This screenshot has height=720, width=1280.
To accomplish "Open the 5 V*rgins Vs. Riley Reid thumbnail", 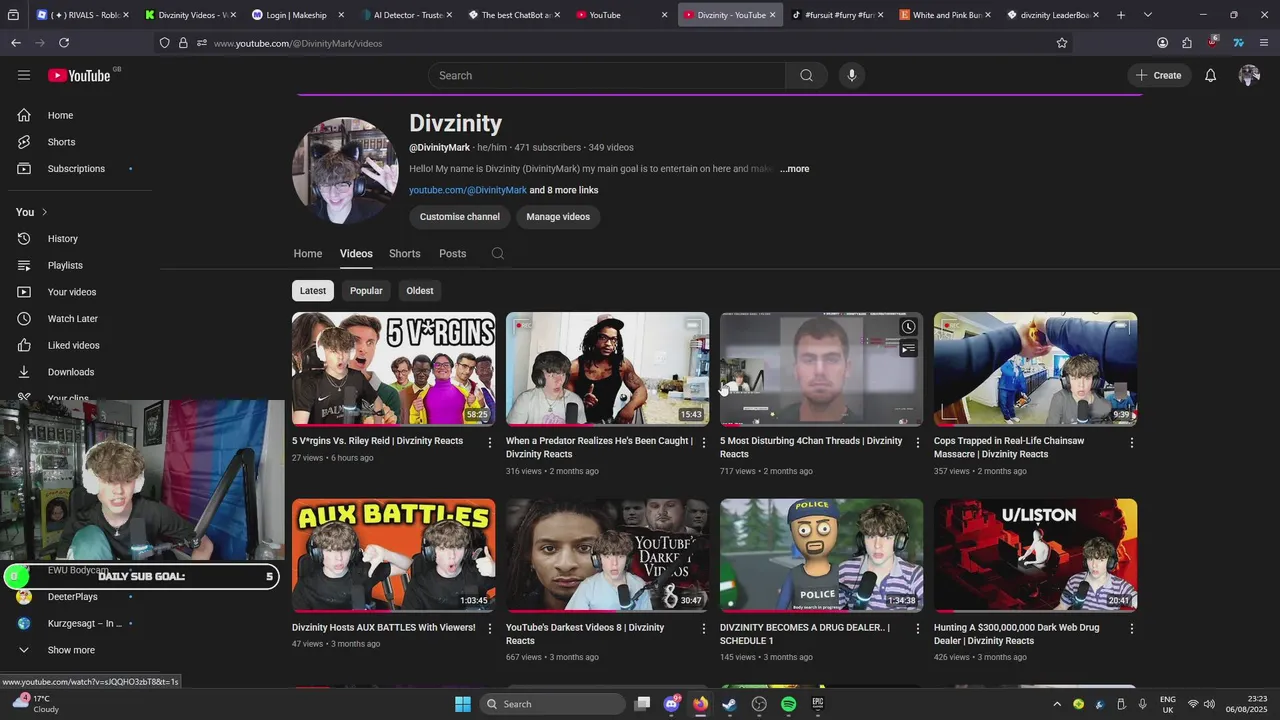I will [x=393, y=369].
